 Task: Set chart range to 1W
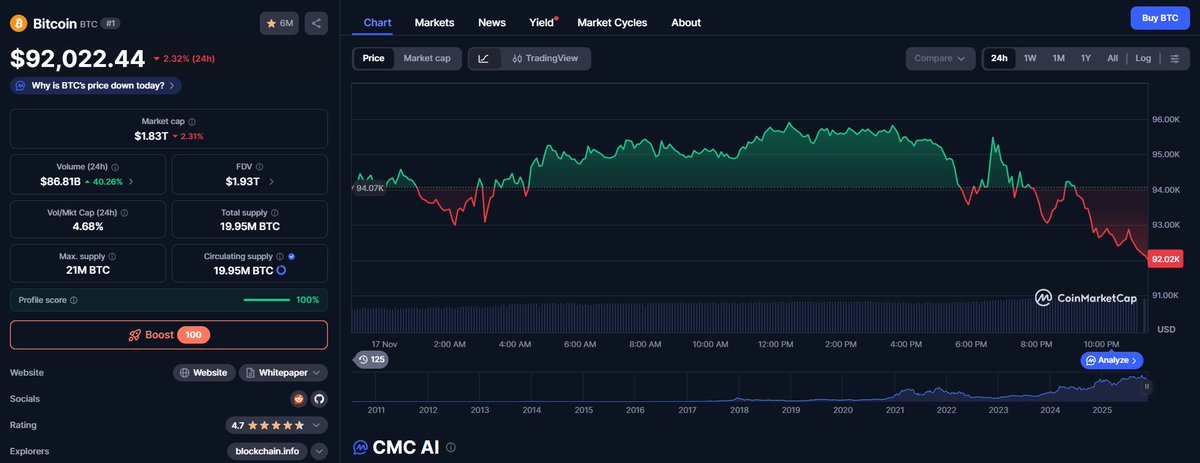pyautogui.click(x=1030, y=58)
